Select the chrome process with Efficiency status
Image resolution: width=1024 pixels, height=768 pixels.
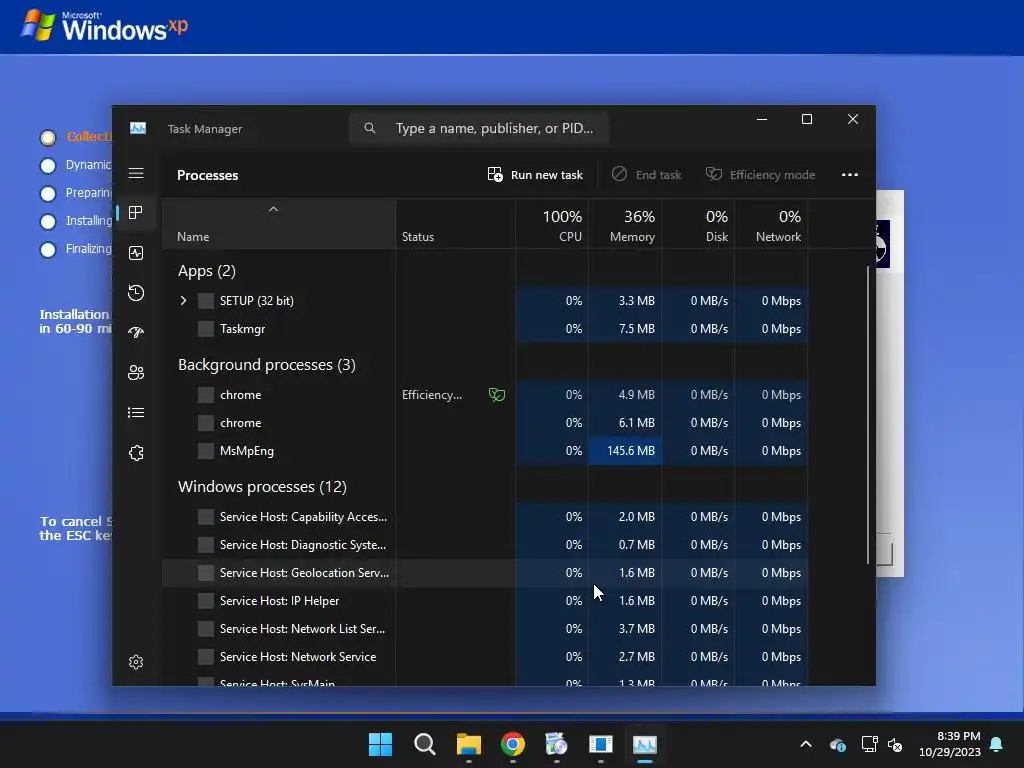pyautogui.click(x=485, y=394)
